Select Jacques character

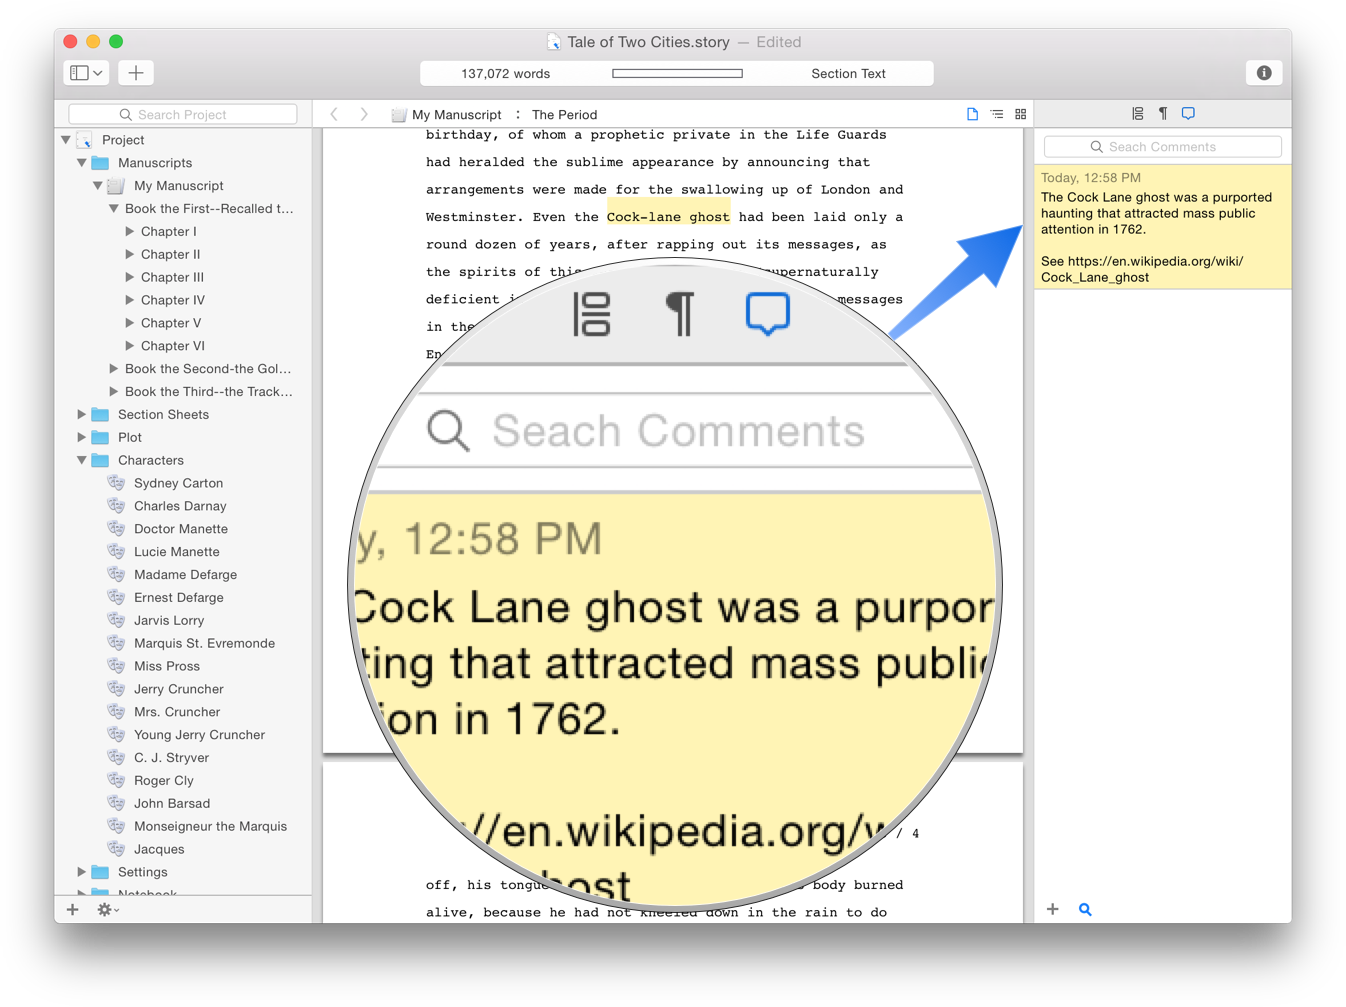coord(159,850)
